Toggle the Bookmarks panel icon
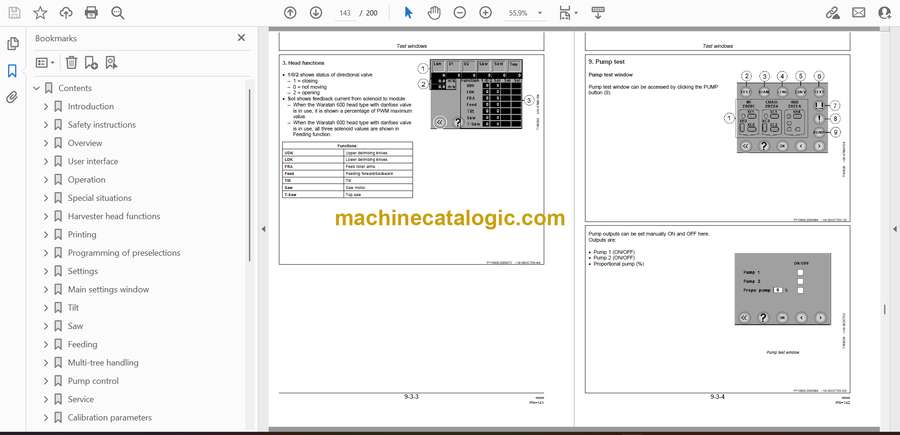 pyautogui.click(x=13, y=71)
